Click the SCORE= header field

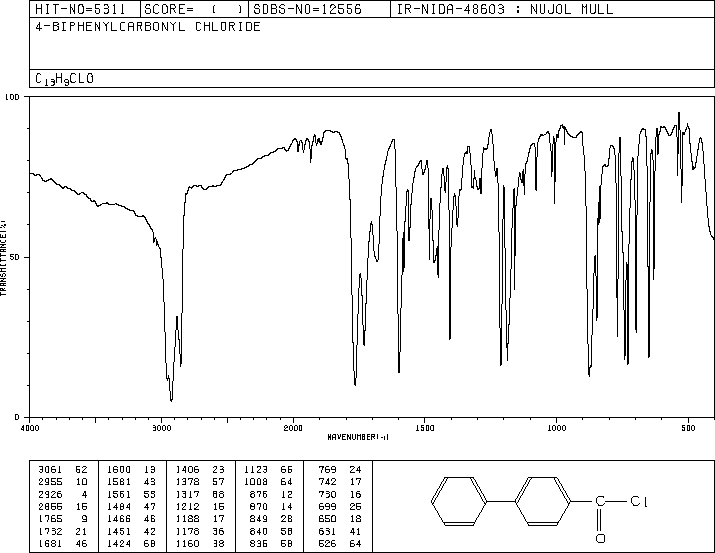(194, 9)
